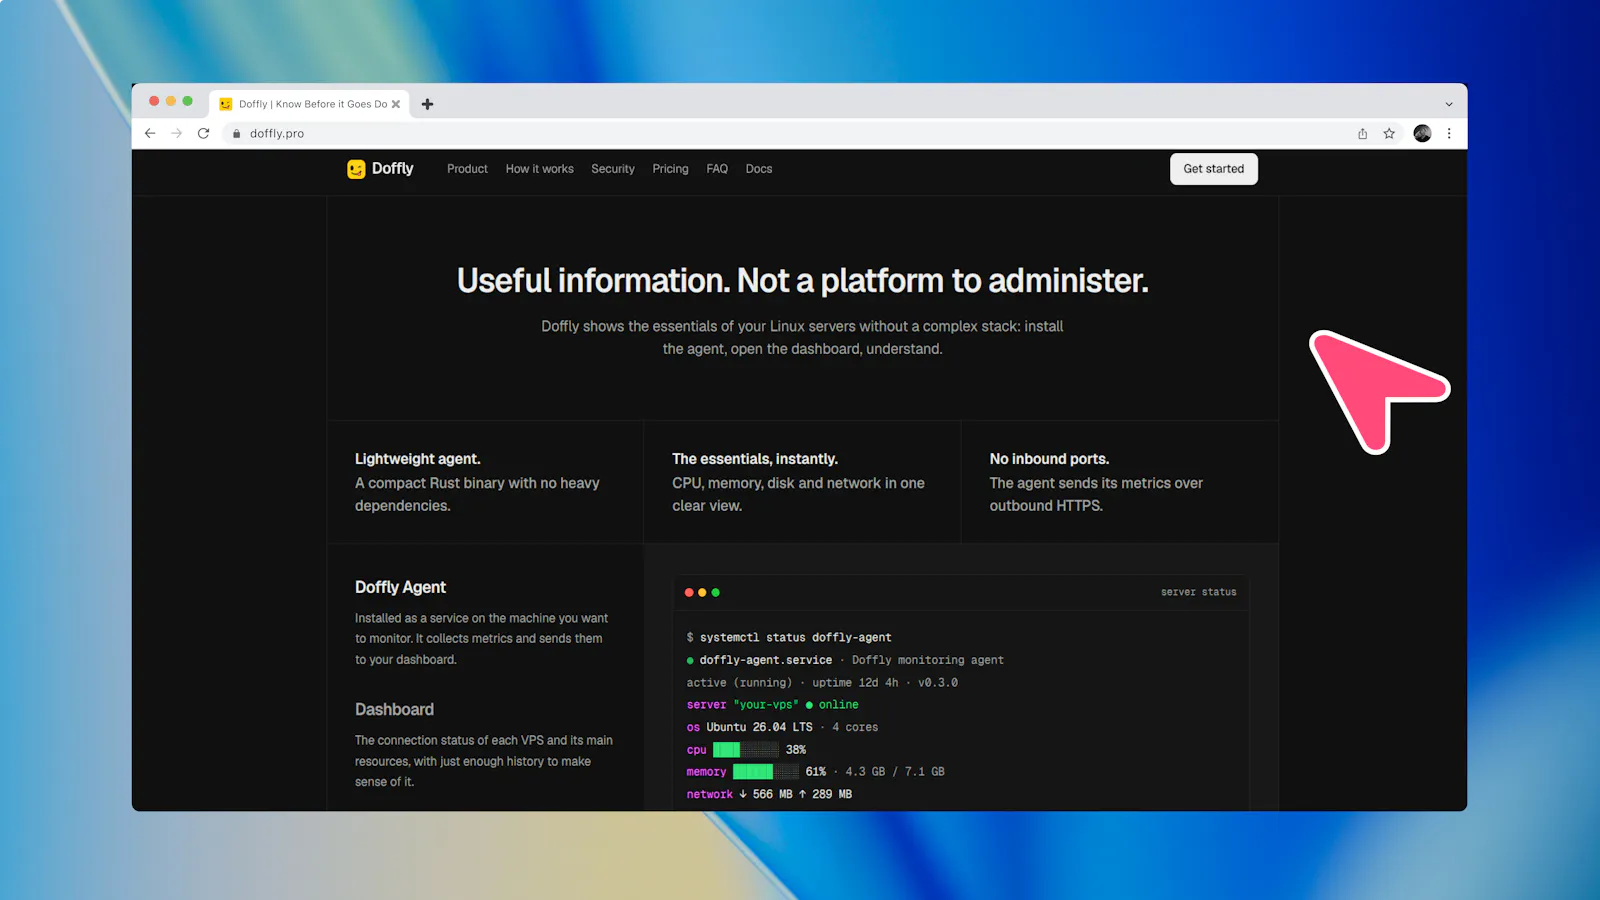Open the share icon in address bar
The image size is (1600, 900).
pyautogui.click(x=1362, y=133)
